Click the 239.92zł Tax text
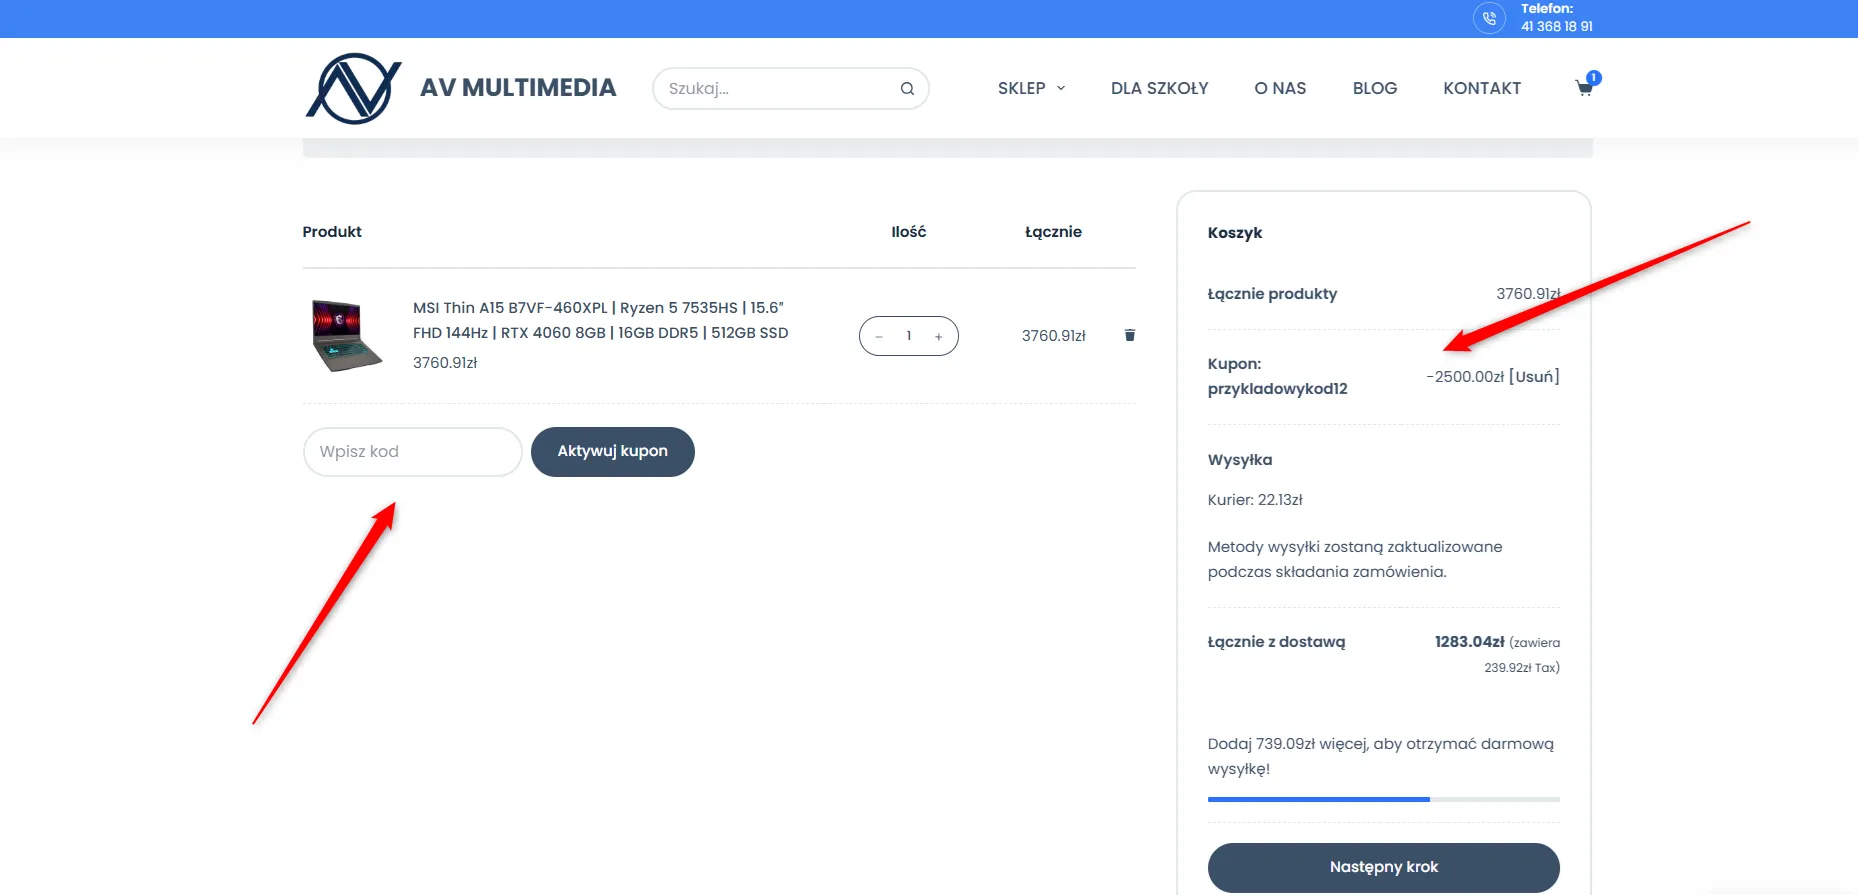The height and width of the screenshot is (896, 1858). (x=1522, y=668)
